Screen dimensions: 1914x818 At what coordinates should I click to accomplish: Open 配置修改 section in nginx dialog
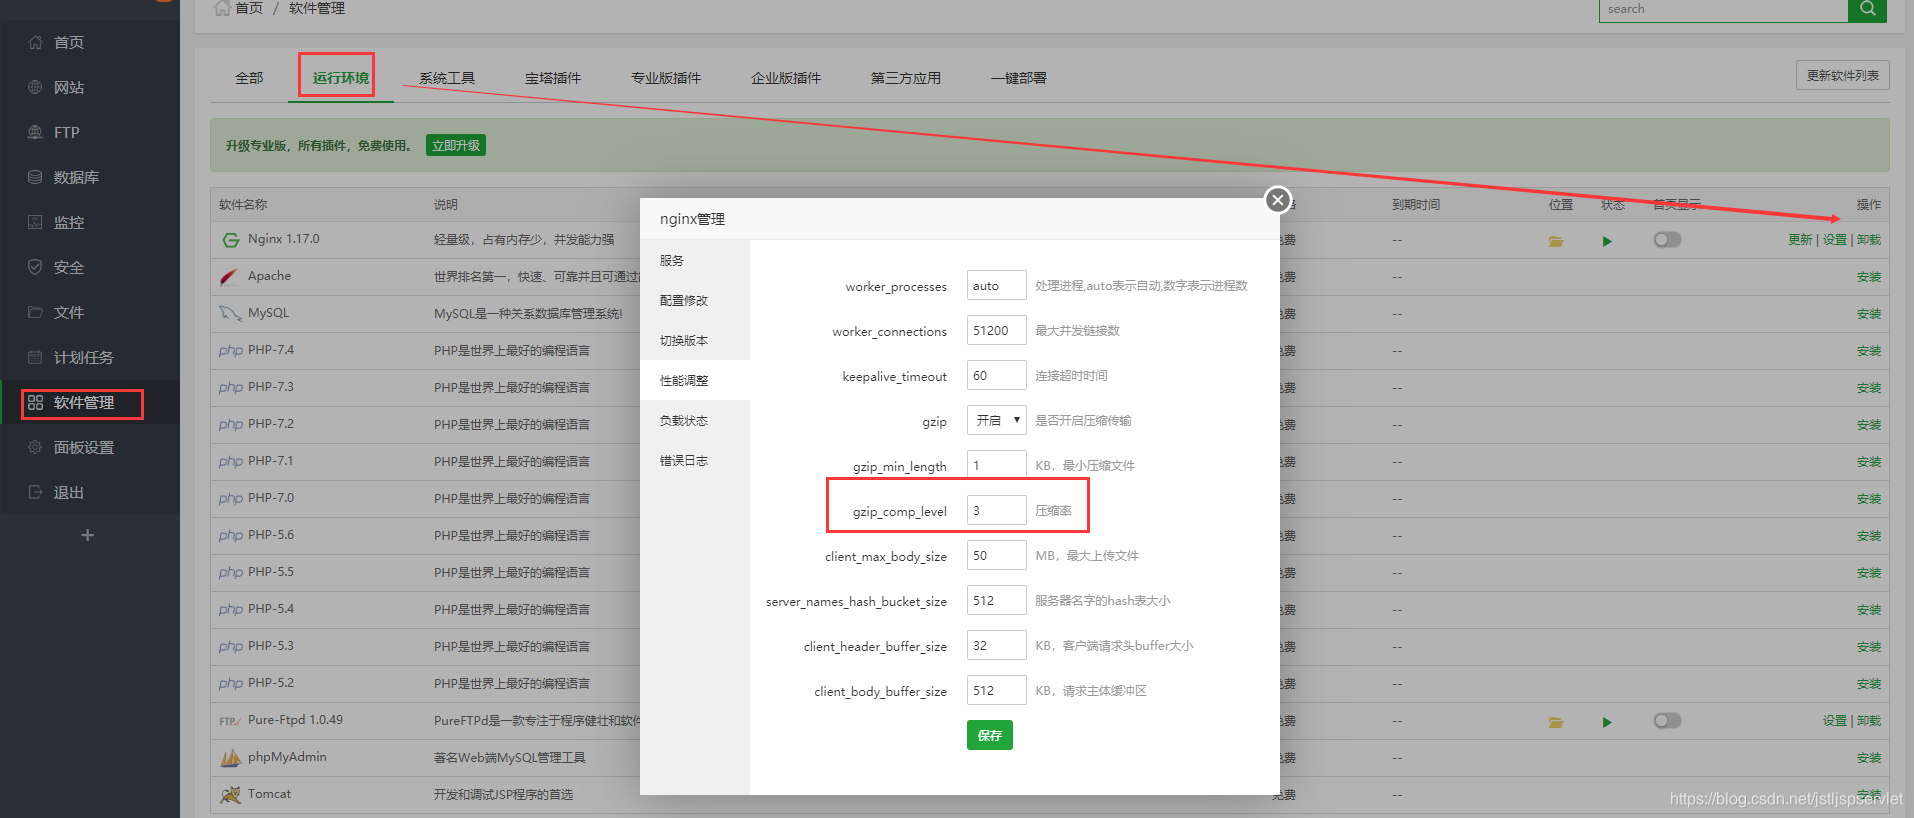695,300
